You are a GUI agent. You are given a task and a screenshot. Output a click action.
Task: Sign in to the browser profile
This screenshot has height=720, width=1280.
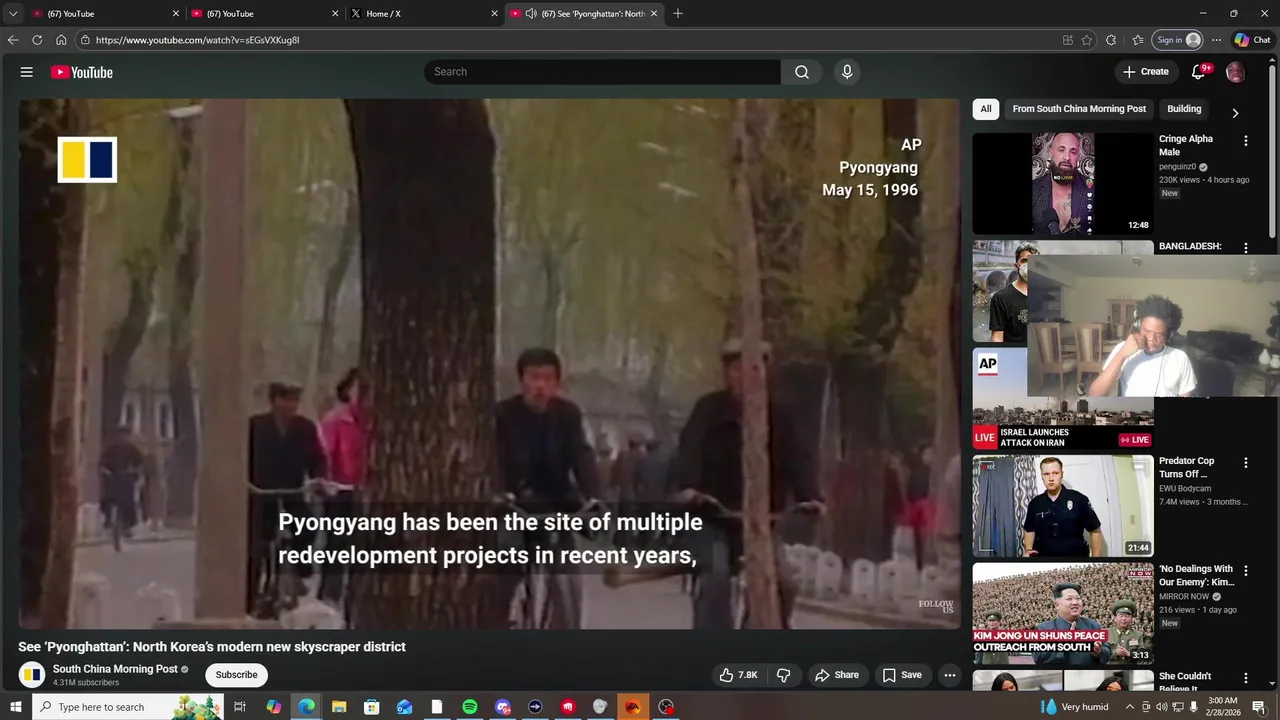[x=1178, y=40]
